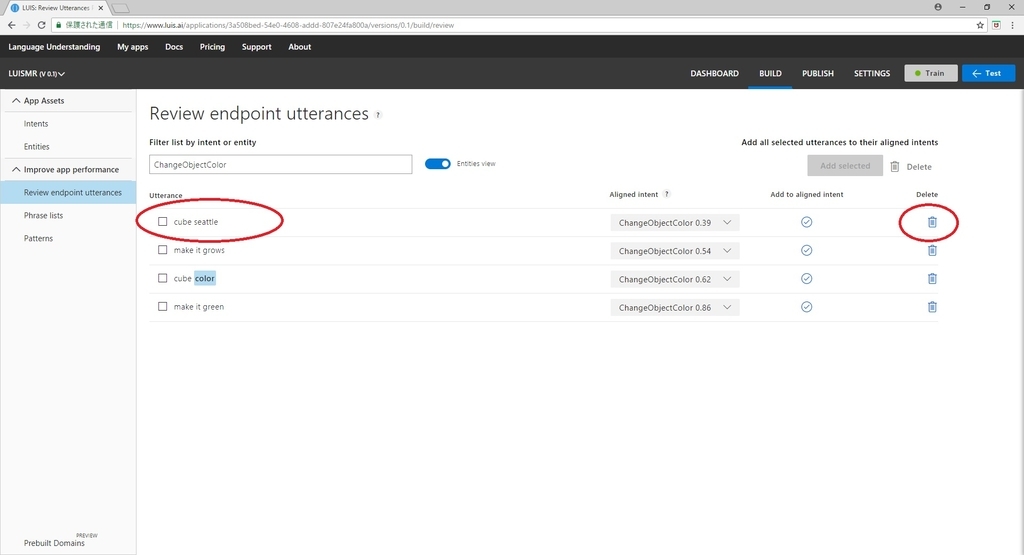Close the LUIS Review Utterances tab
Image resolution: width=1024 pixels, height=555 pixels.
(101, 8)
